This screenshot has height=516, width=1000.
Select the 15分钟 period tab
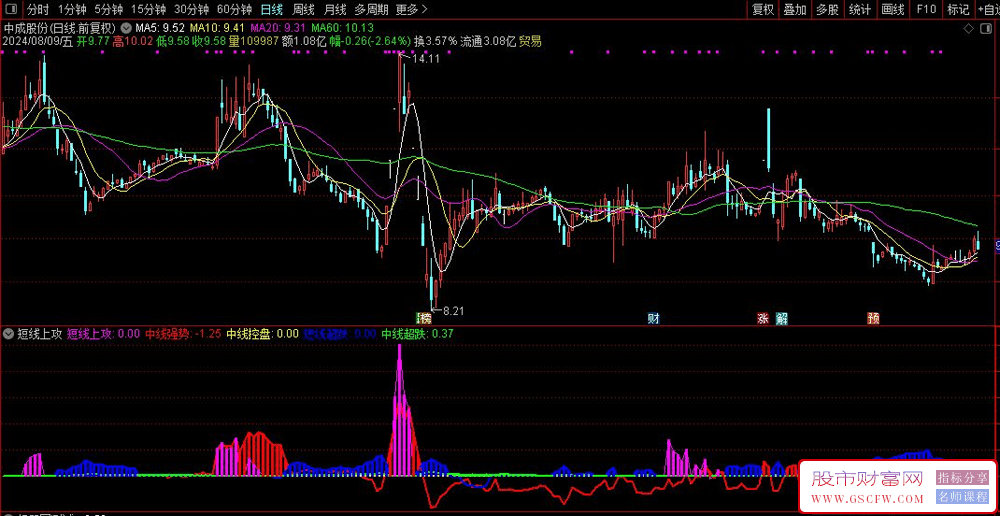pyautogui.click(x=149, y=9)
